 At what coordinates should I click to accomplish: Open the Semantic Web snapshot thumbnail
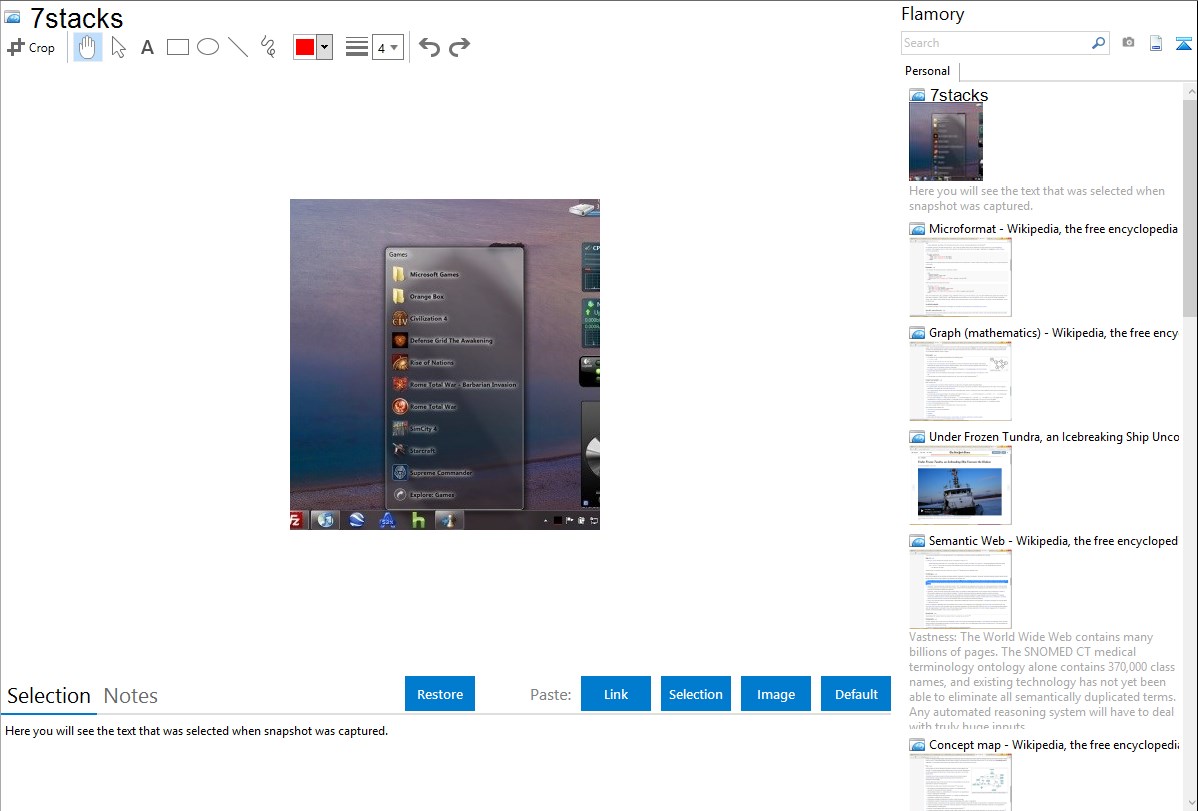pos(960,589)
